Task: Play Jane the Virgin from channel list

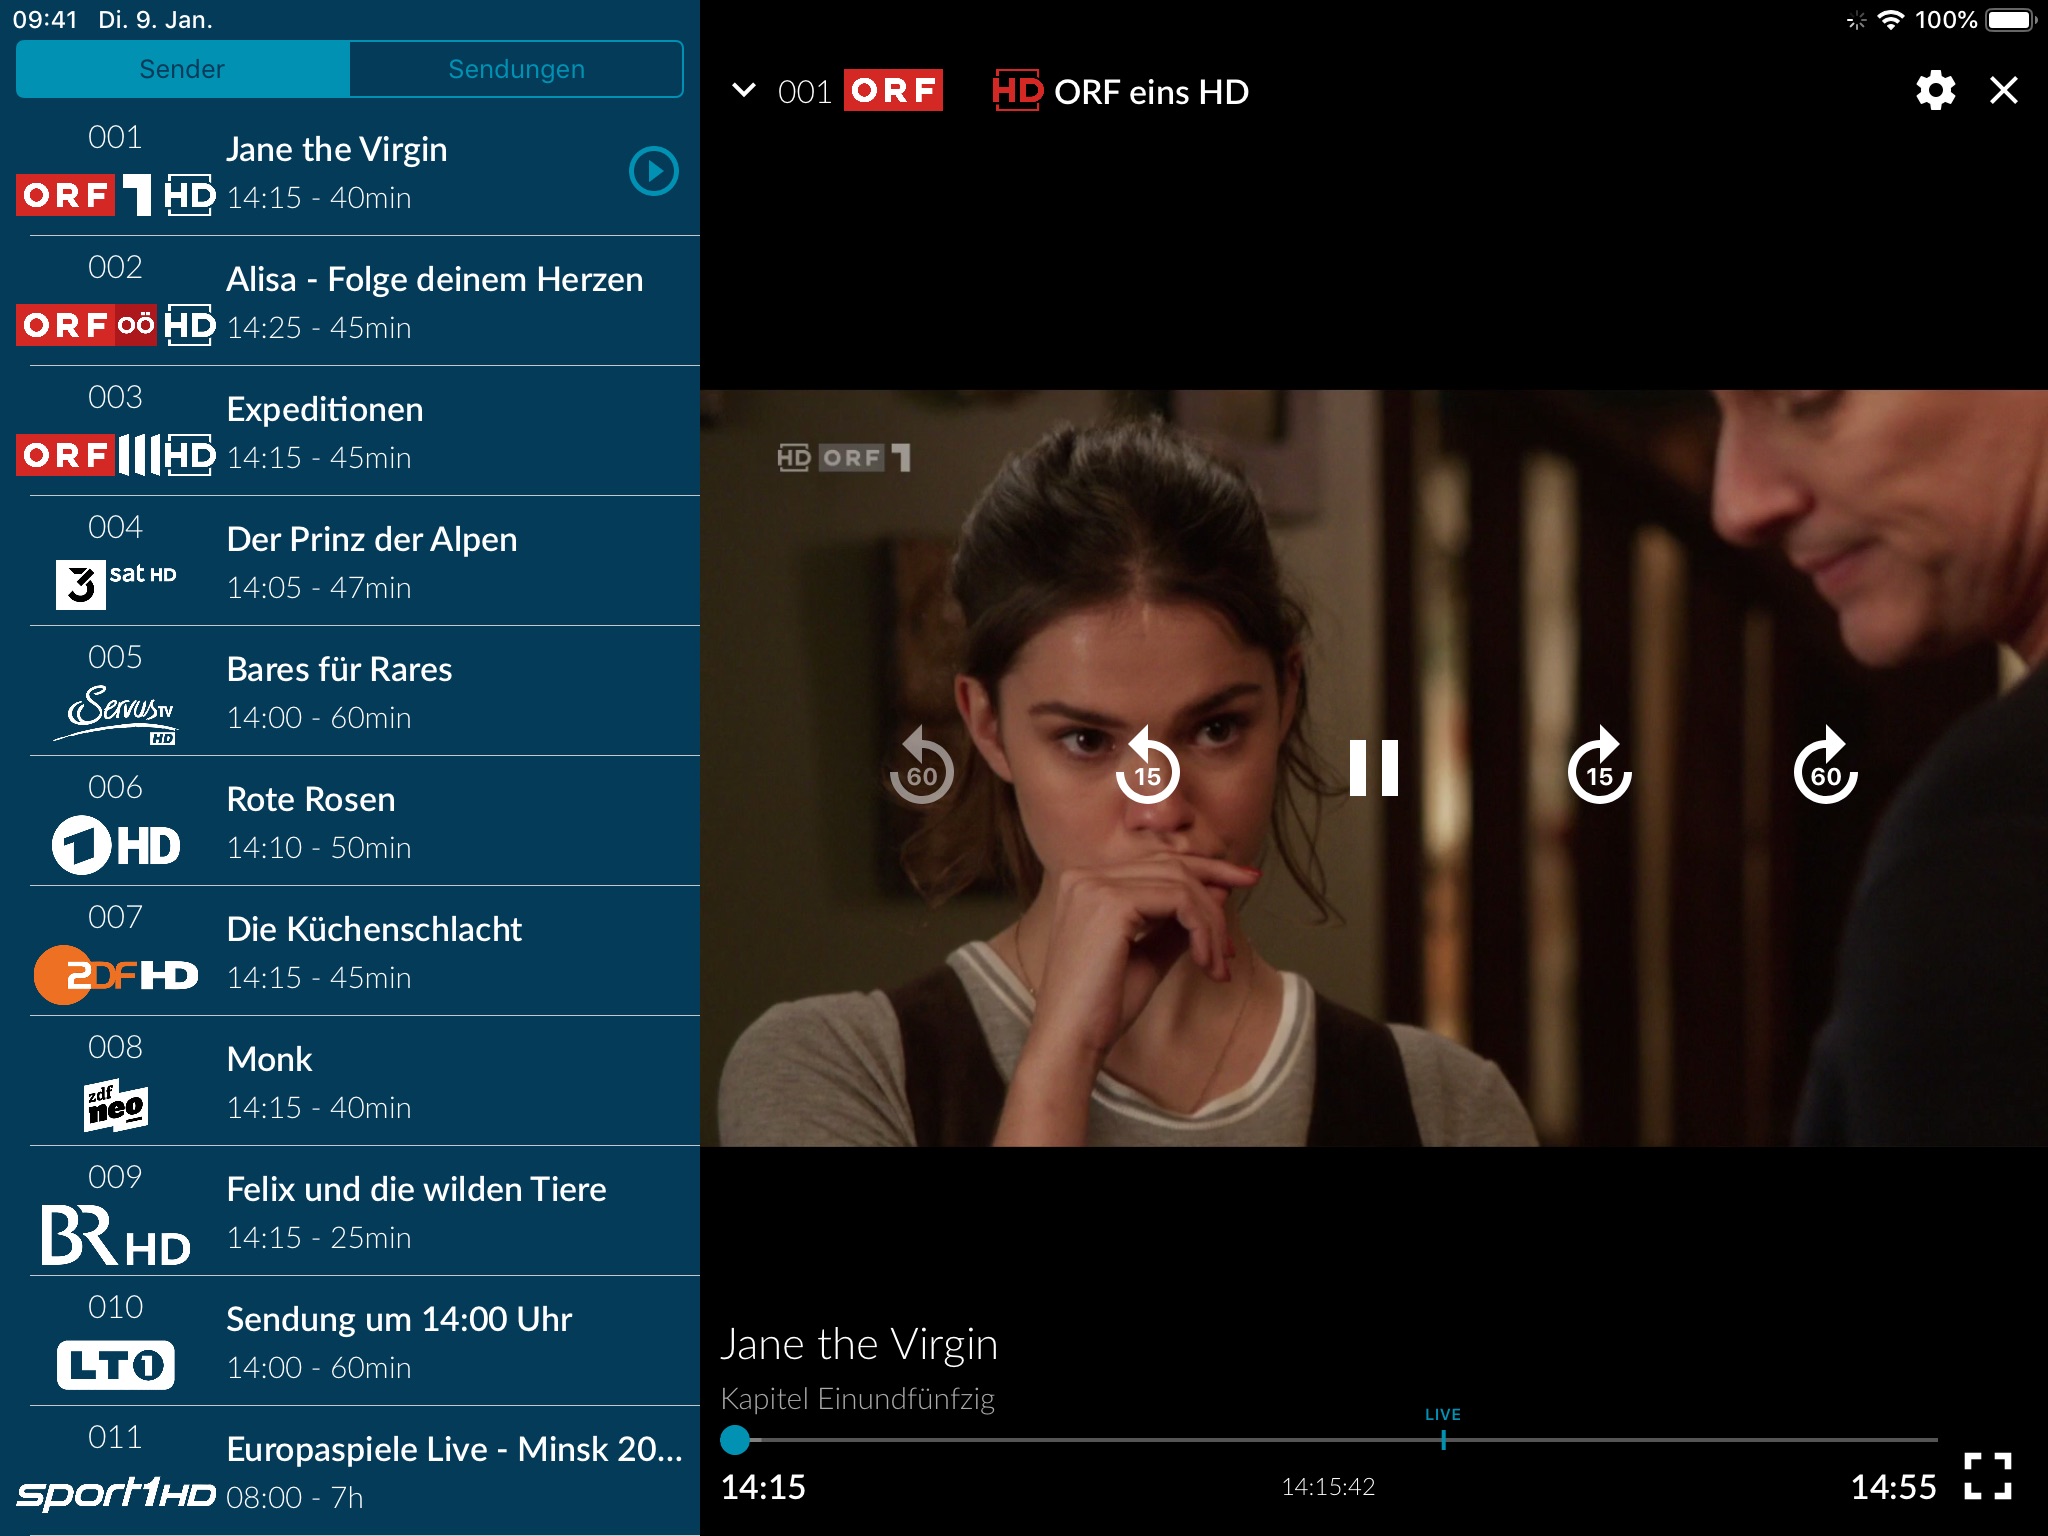Action: 654,171
